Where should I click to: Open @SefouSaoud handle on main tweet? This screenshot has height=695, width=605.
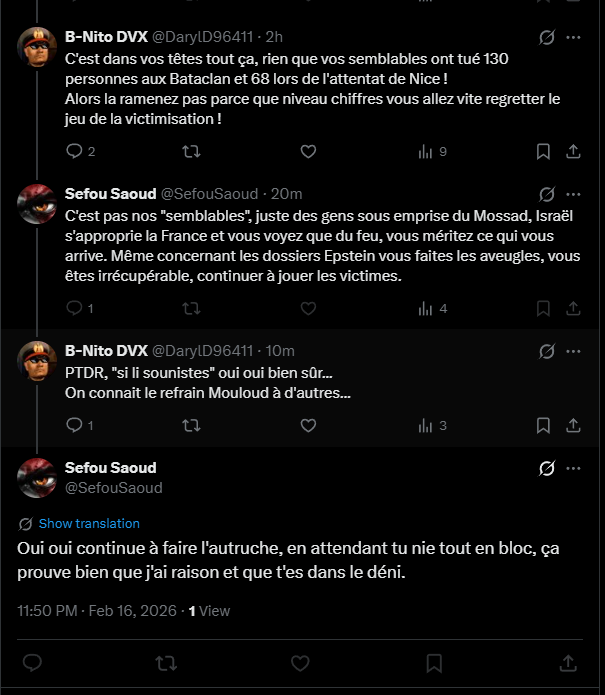click(113, 488)
